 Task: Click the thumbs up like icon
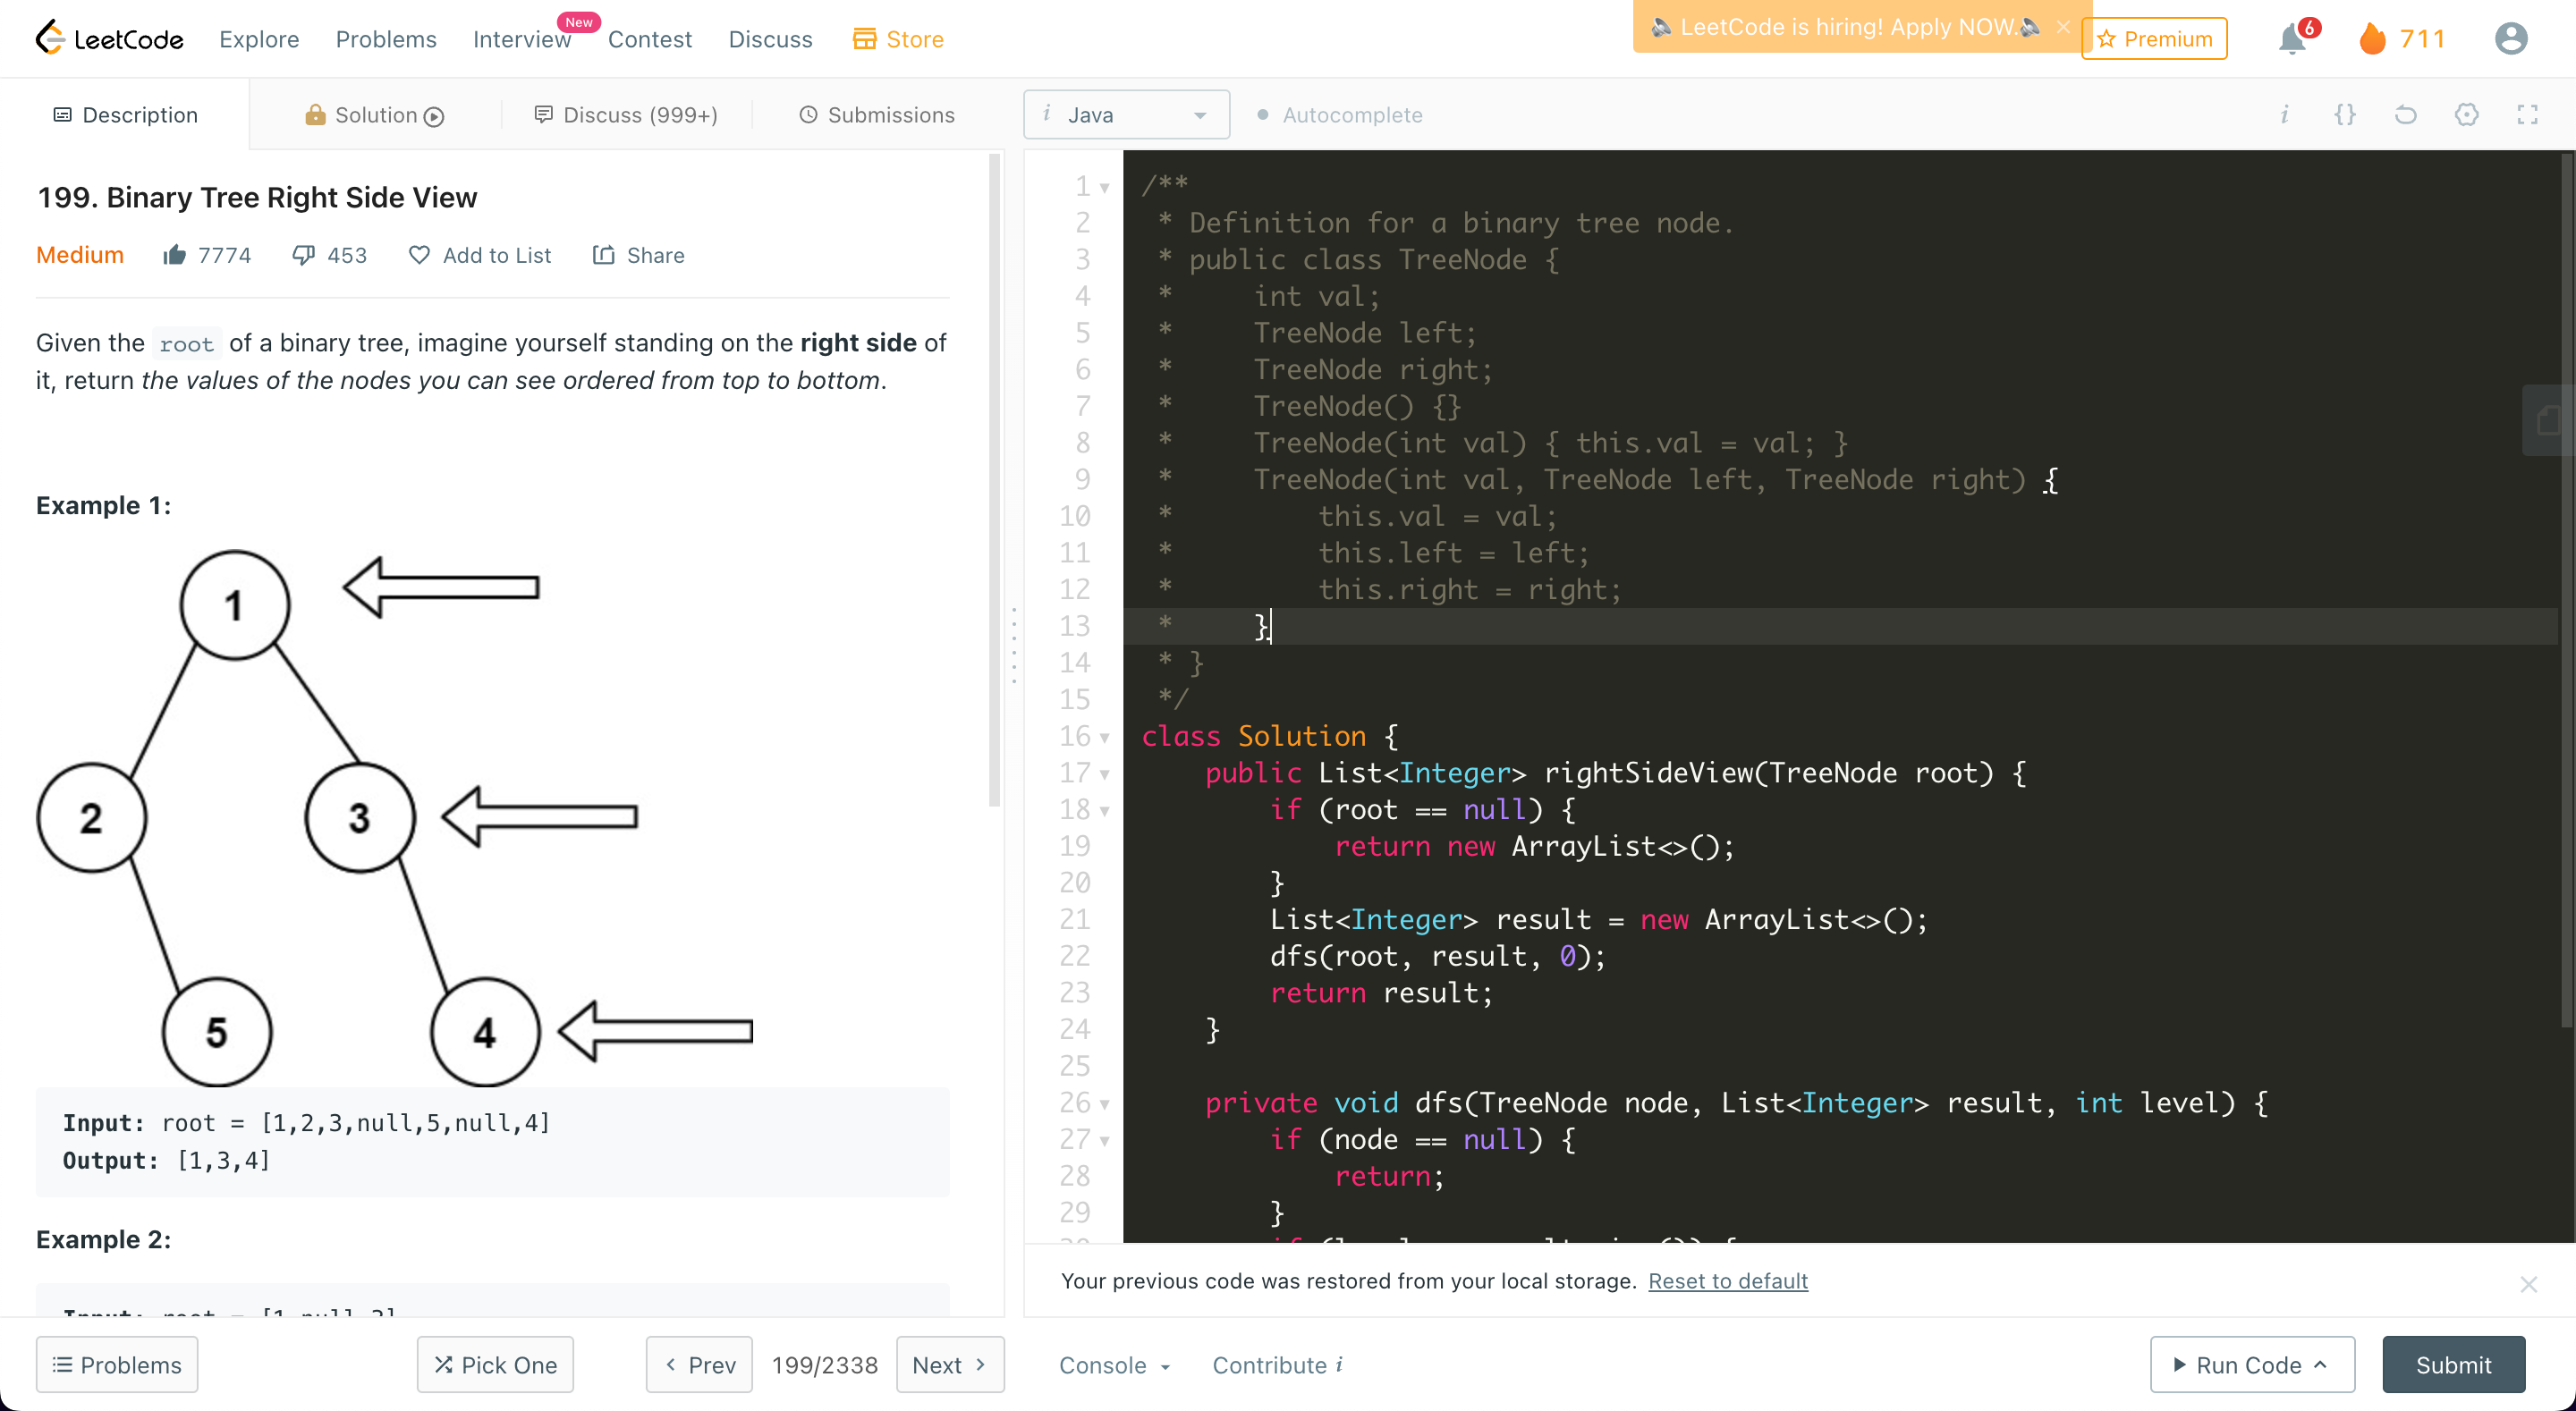[175, 255]
